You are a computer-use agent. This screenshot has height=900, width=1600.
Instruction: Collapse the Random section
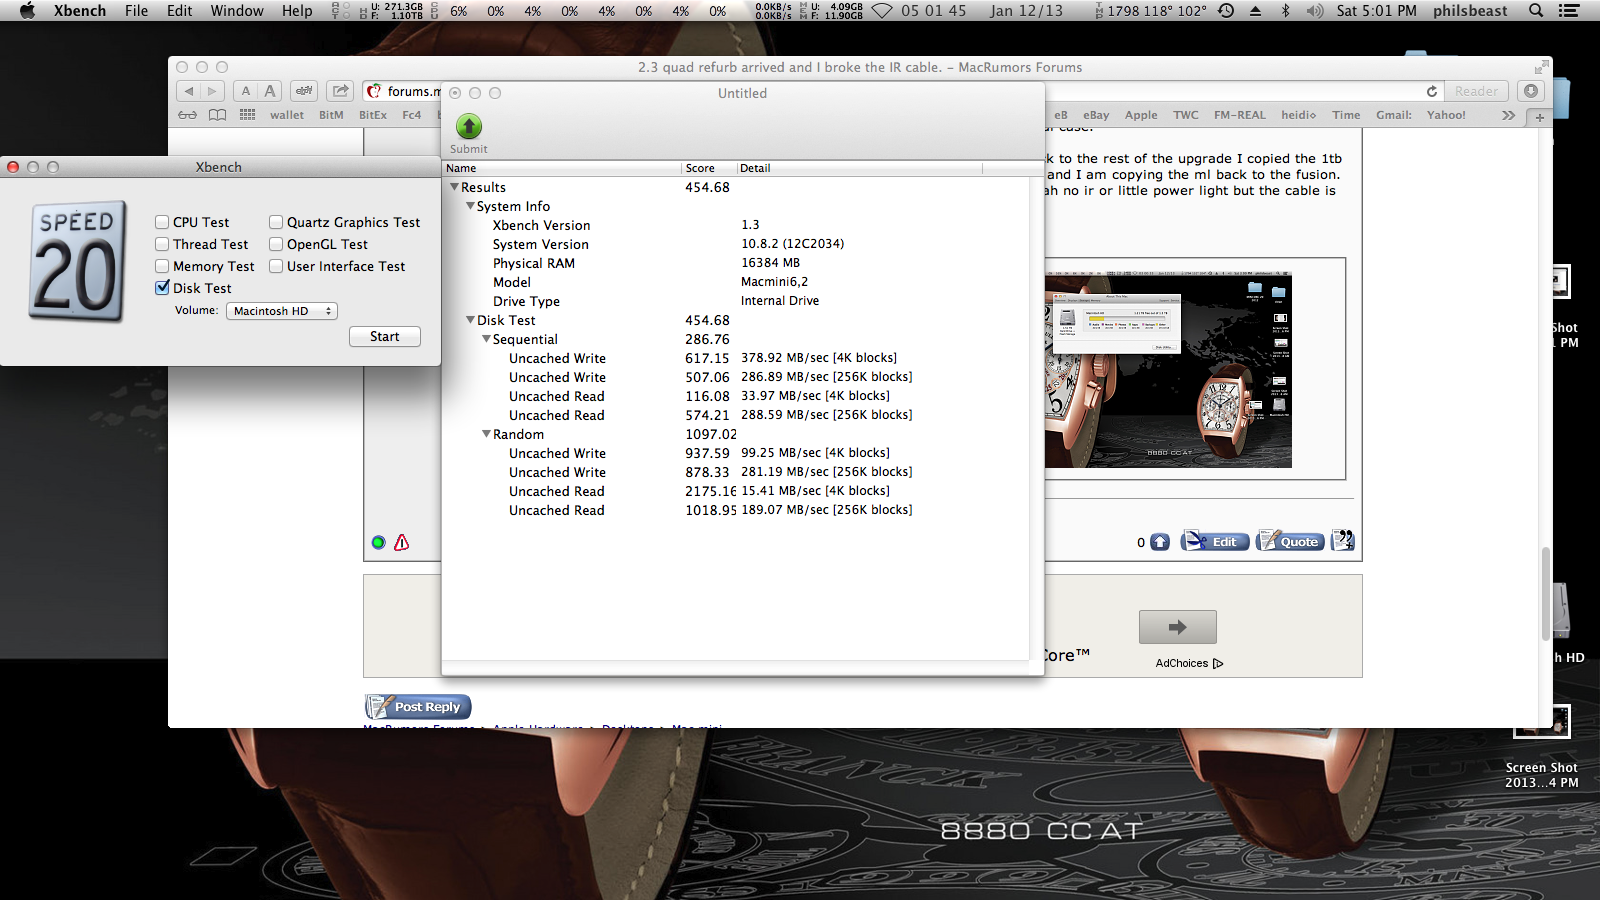coord(486,434)
